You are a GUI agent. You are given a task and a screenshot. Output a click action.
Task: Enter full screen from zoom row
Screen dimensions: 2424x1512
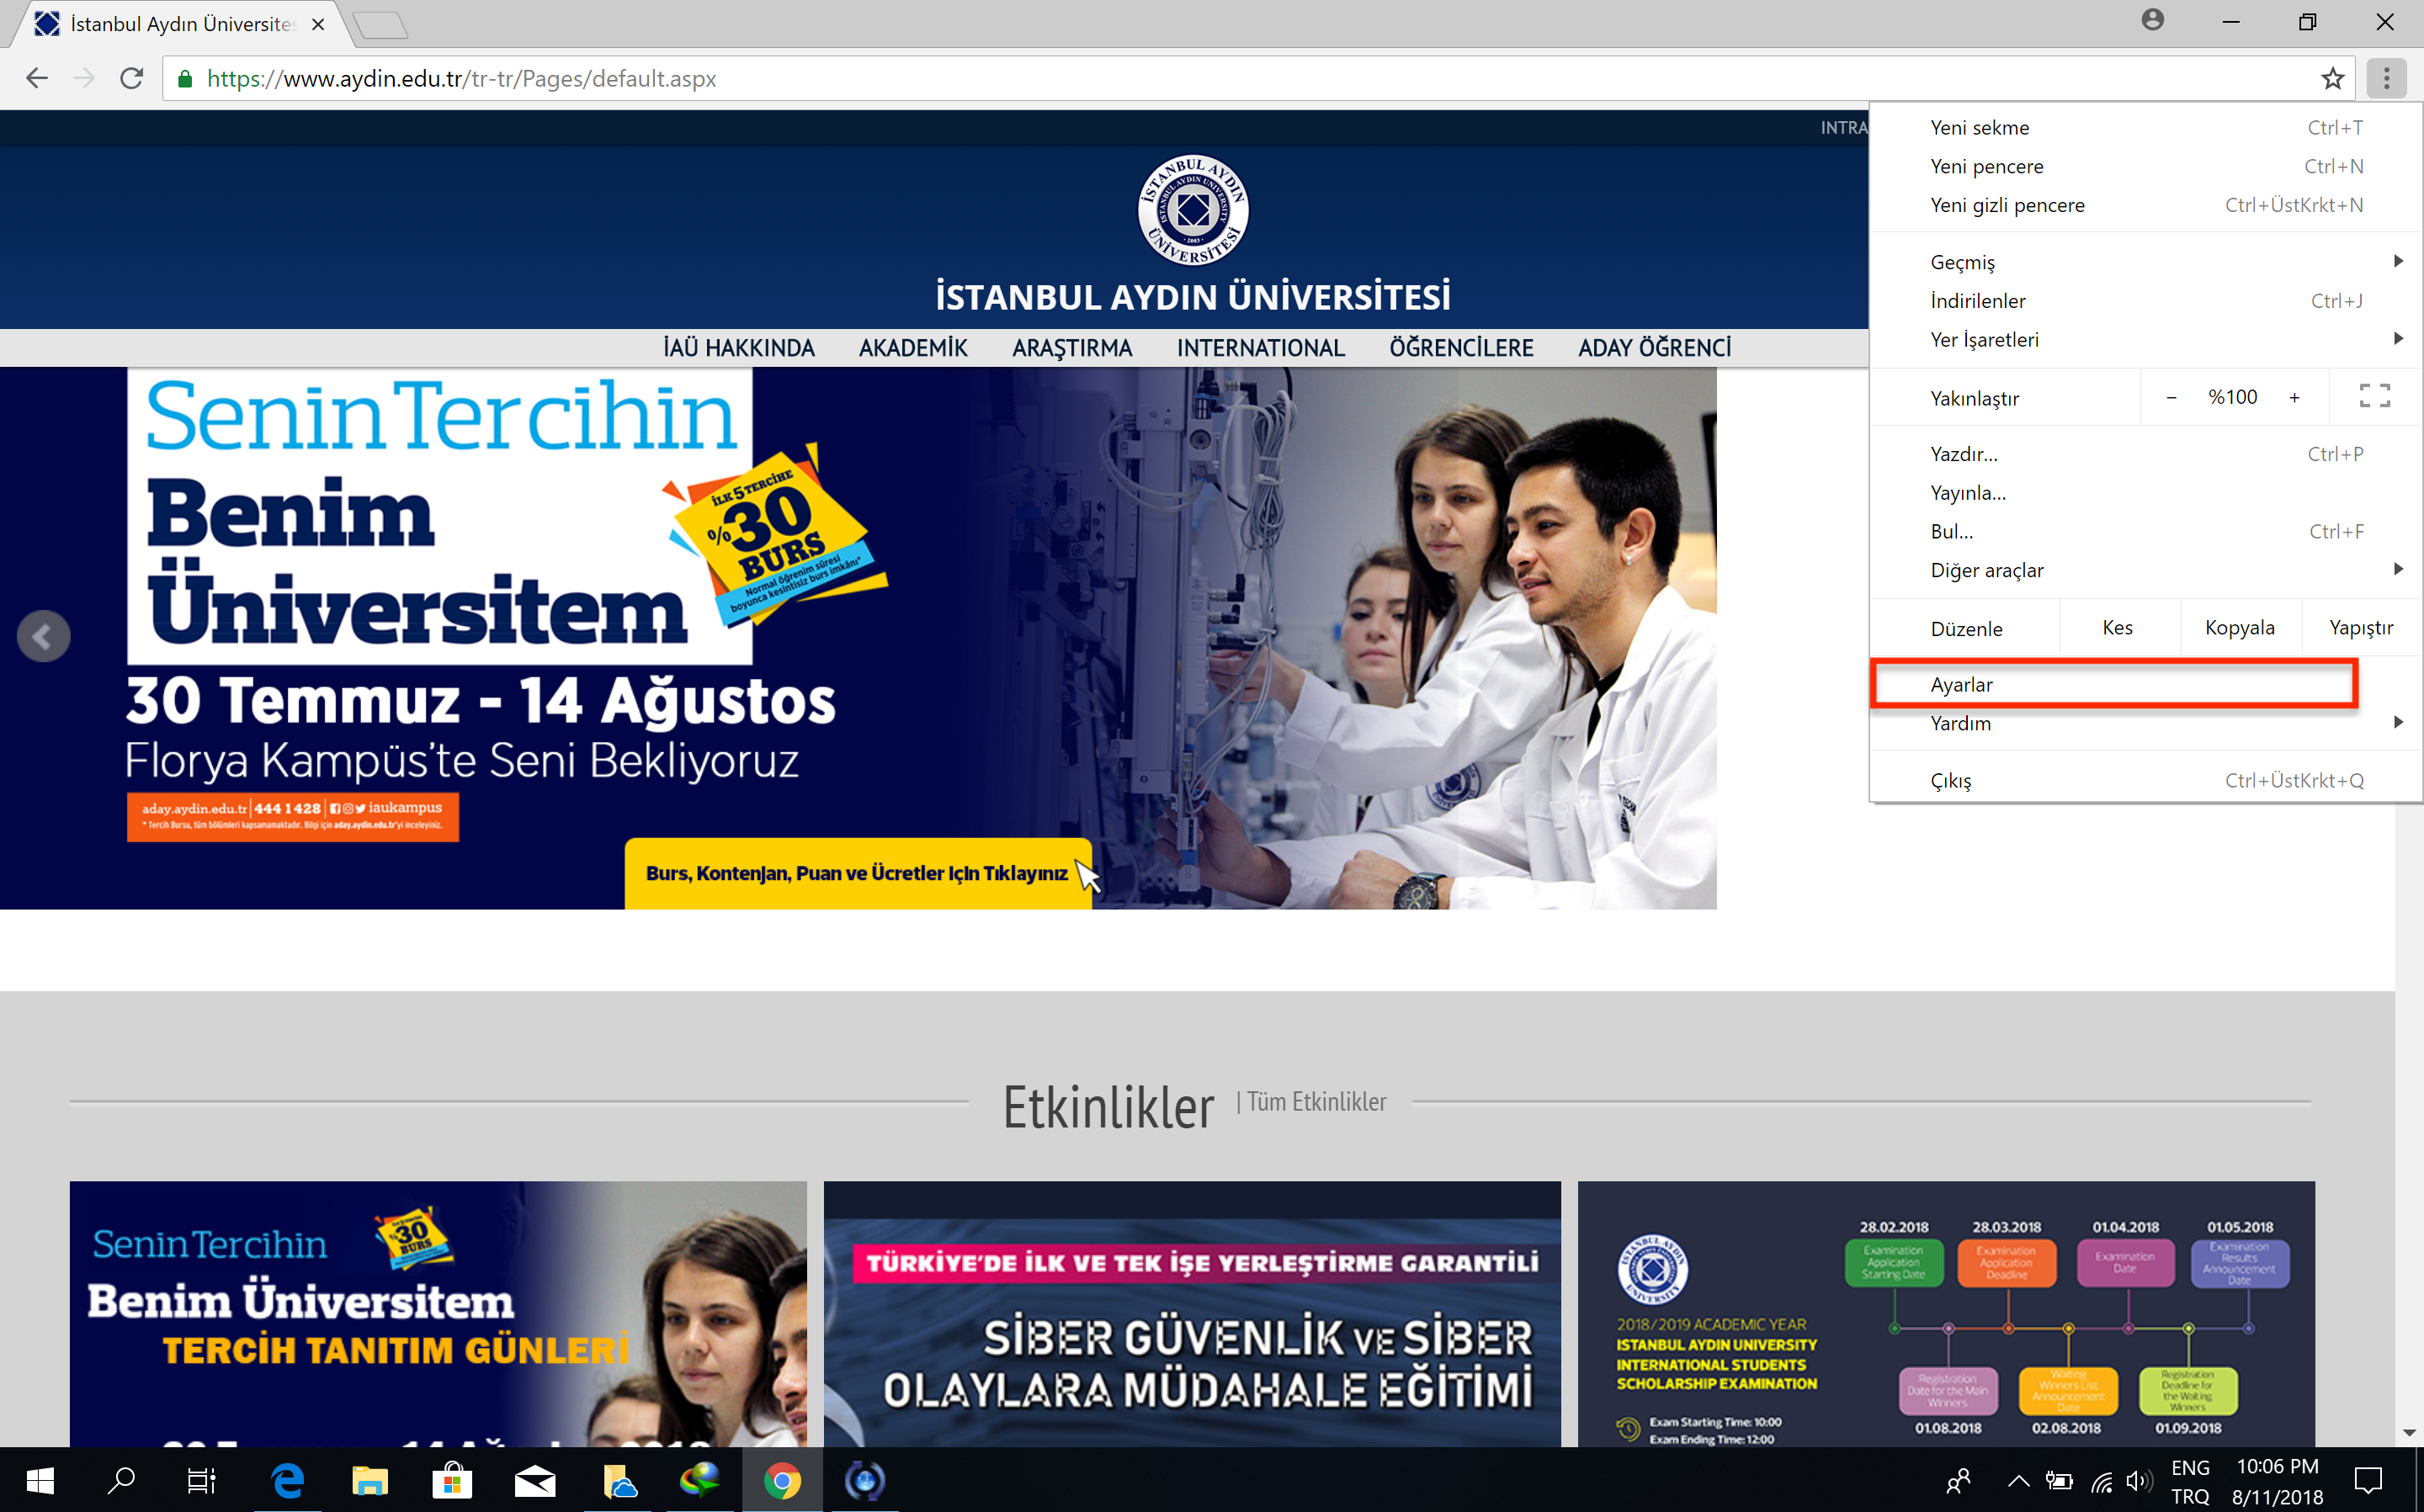tap(2374, 397)
